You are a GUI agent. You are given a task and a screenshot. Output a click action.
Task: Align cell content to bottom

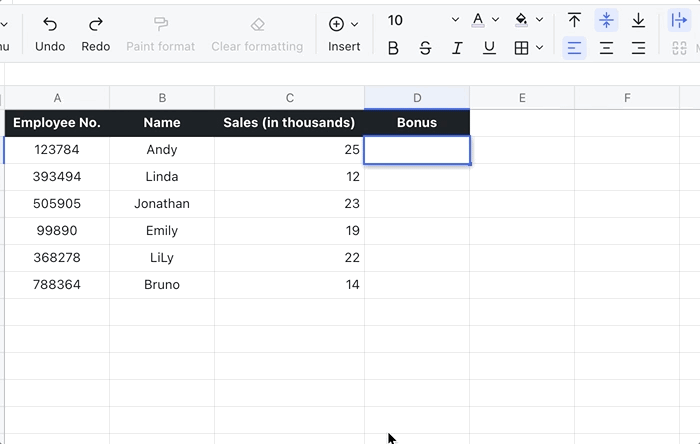(638, 20)
